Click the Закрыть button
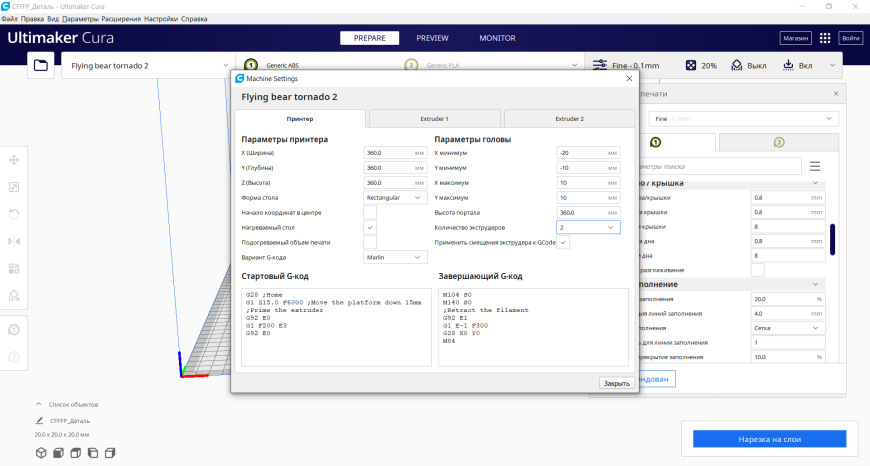 click(615, 383)
